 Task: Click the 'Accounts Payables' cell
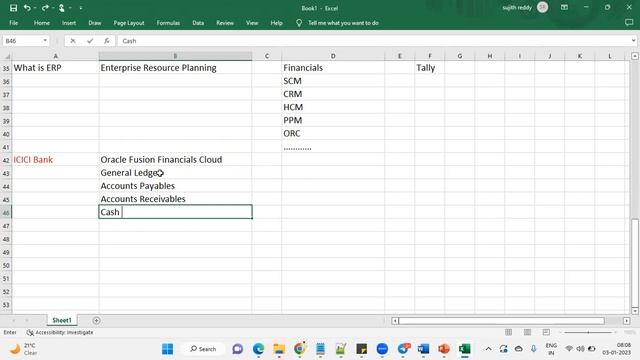pyautogui.click(x=175, y=186)
